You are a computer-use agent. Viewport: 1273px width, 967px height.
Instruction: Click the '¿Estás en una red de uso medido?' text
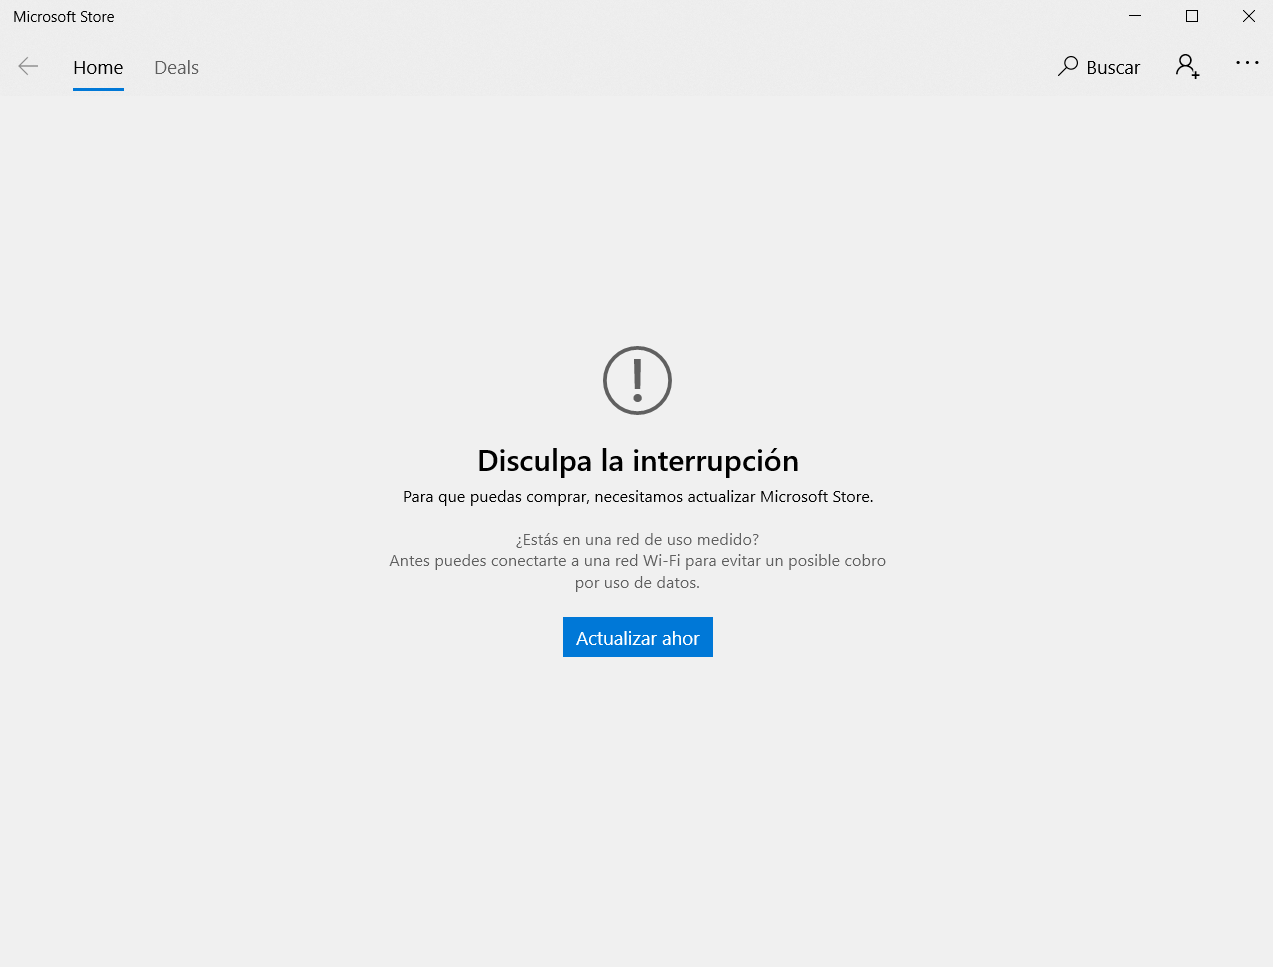pyautogui.click(x=637, y=539)
